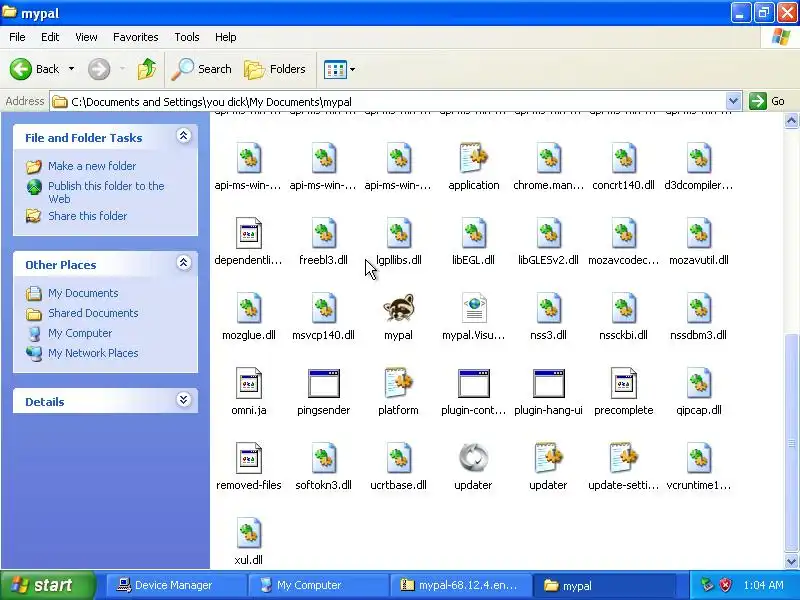Image resolution: width=800 pixels, height=600 pixels.
Task: Open the File menu
Action: (x=17, y=37)
